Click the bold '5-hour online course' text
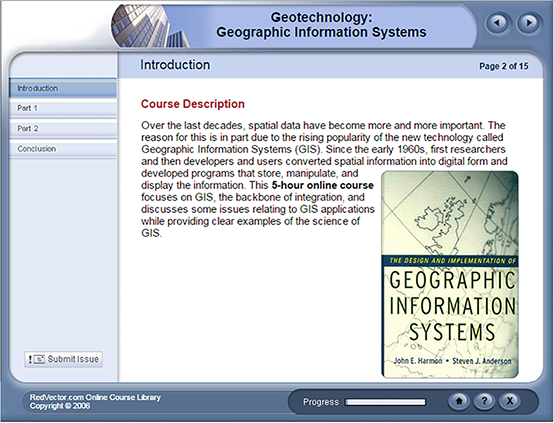 [323, 185]
